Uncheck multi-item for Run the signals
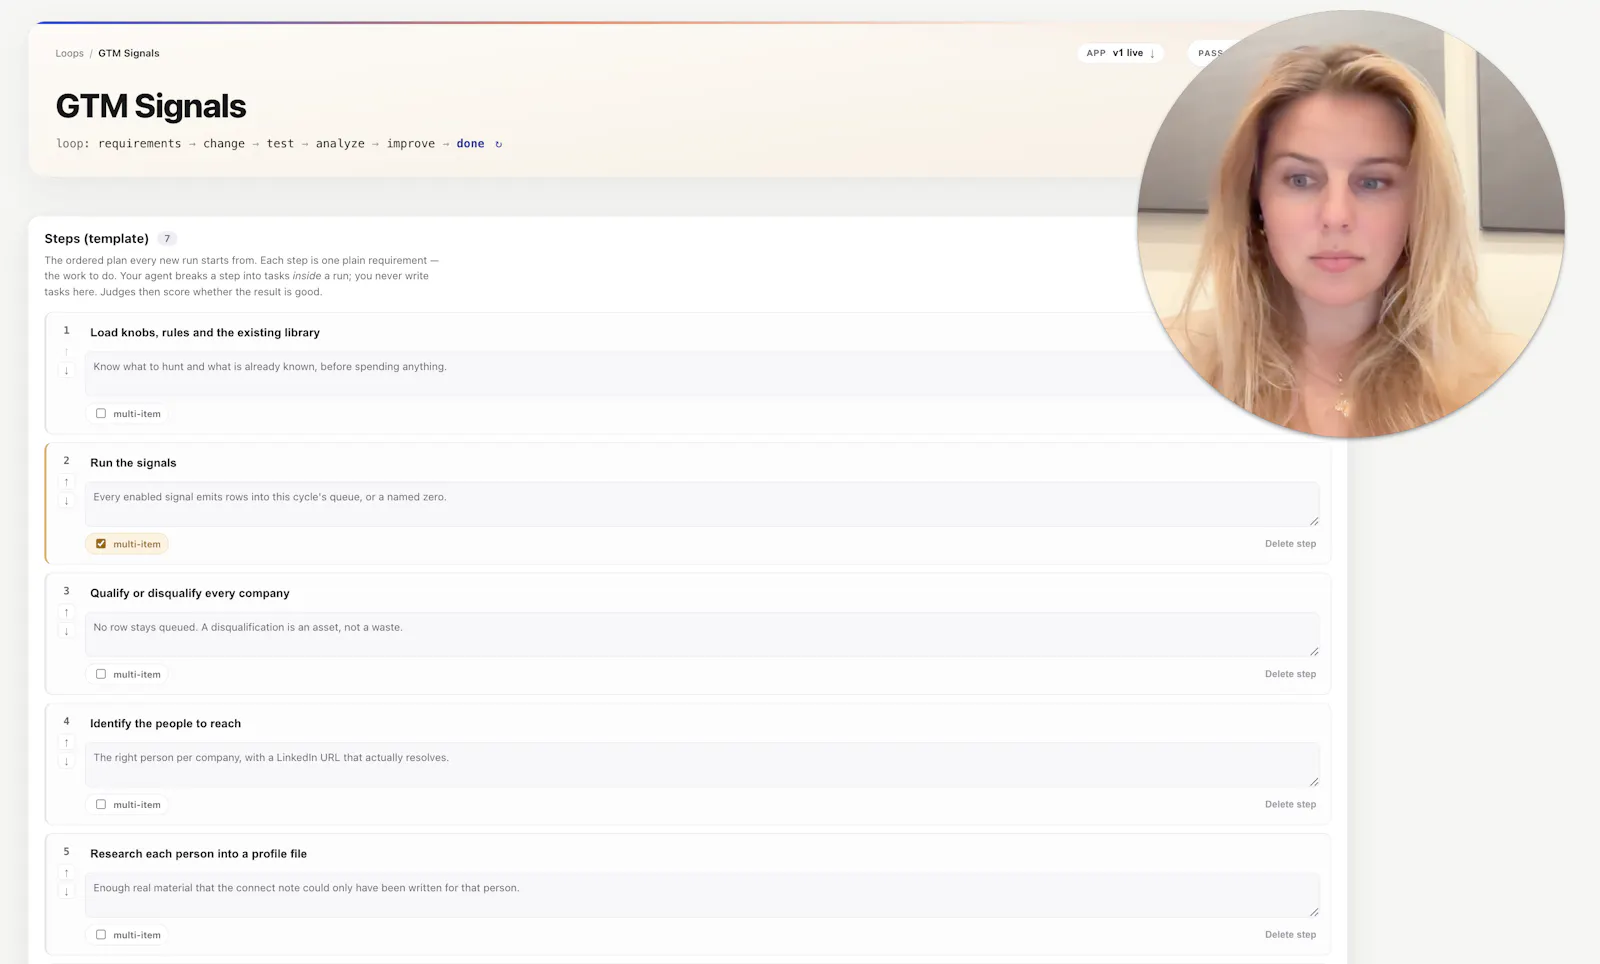The height and width of the screenshot is (964, 1600). (101, 544)
